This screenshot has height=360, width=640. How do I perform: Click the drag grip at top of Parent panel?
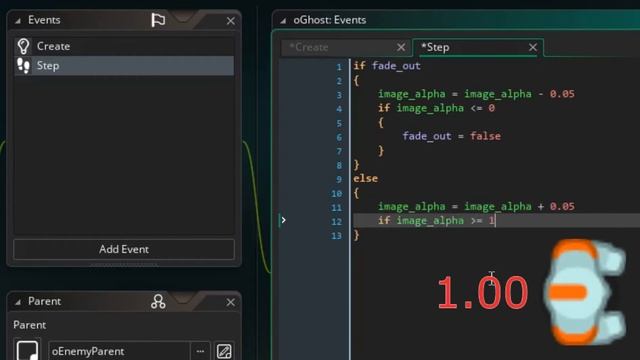pos(183,298)
